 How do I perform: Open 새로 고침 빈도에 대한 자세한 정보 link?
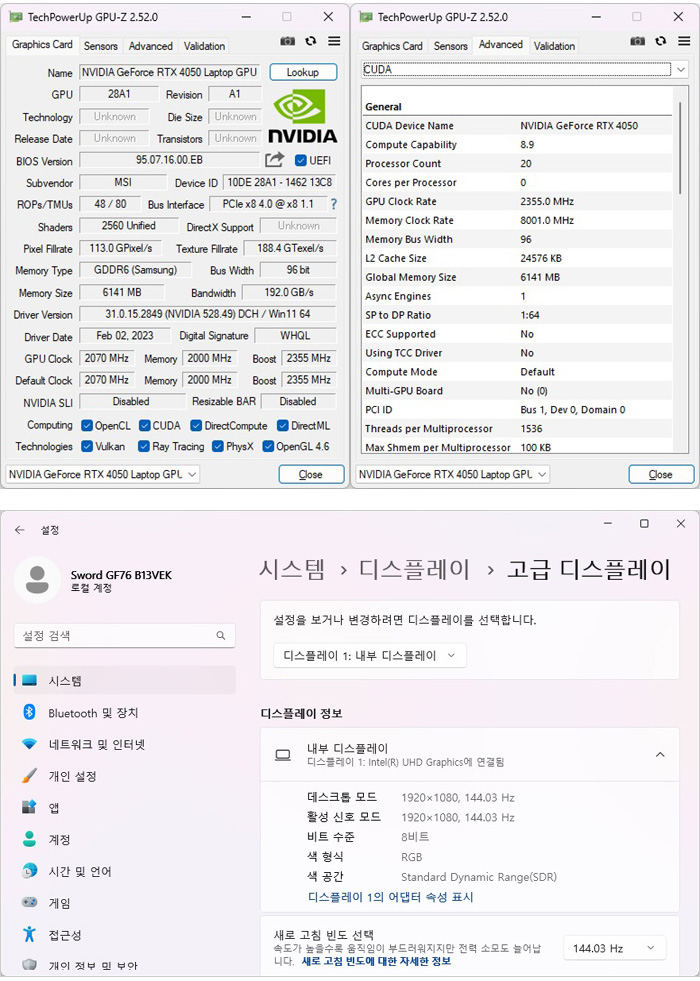tap(376, 960)
